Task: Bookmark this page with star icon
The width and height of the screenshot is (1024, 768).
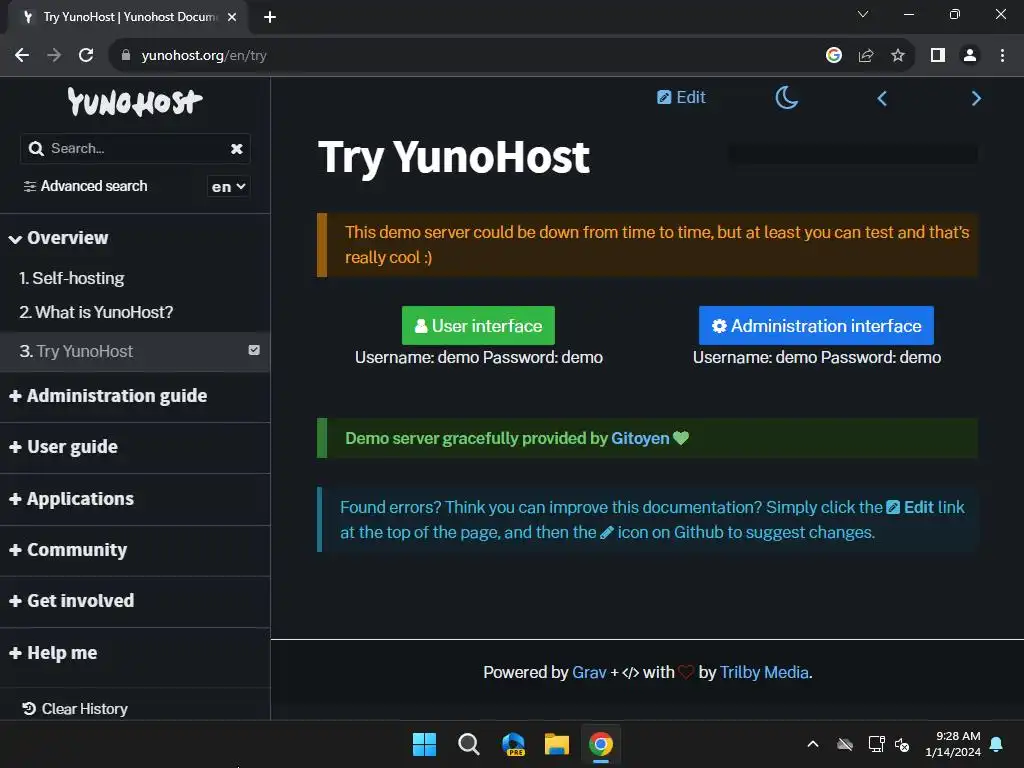Action: pos(898,56)
